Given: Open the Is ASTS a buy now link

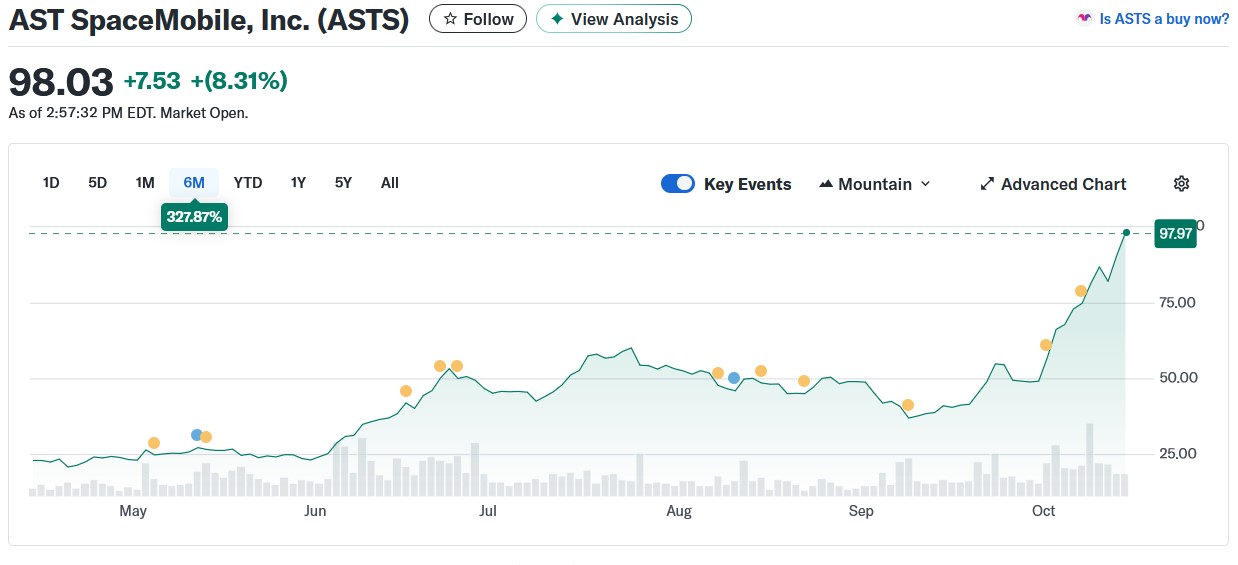Looking at the screenshot, I should 1164,19.
